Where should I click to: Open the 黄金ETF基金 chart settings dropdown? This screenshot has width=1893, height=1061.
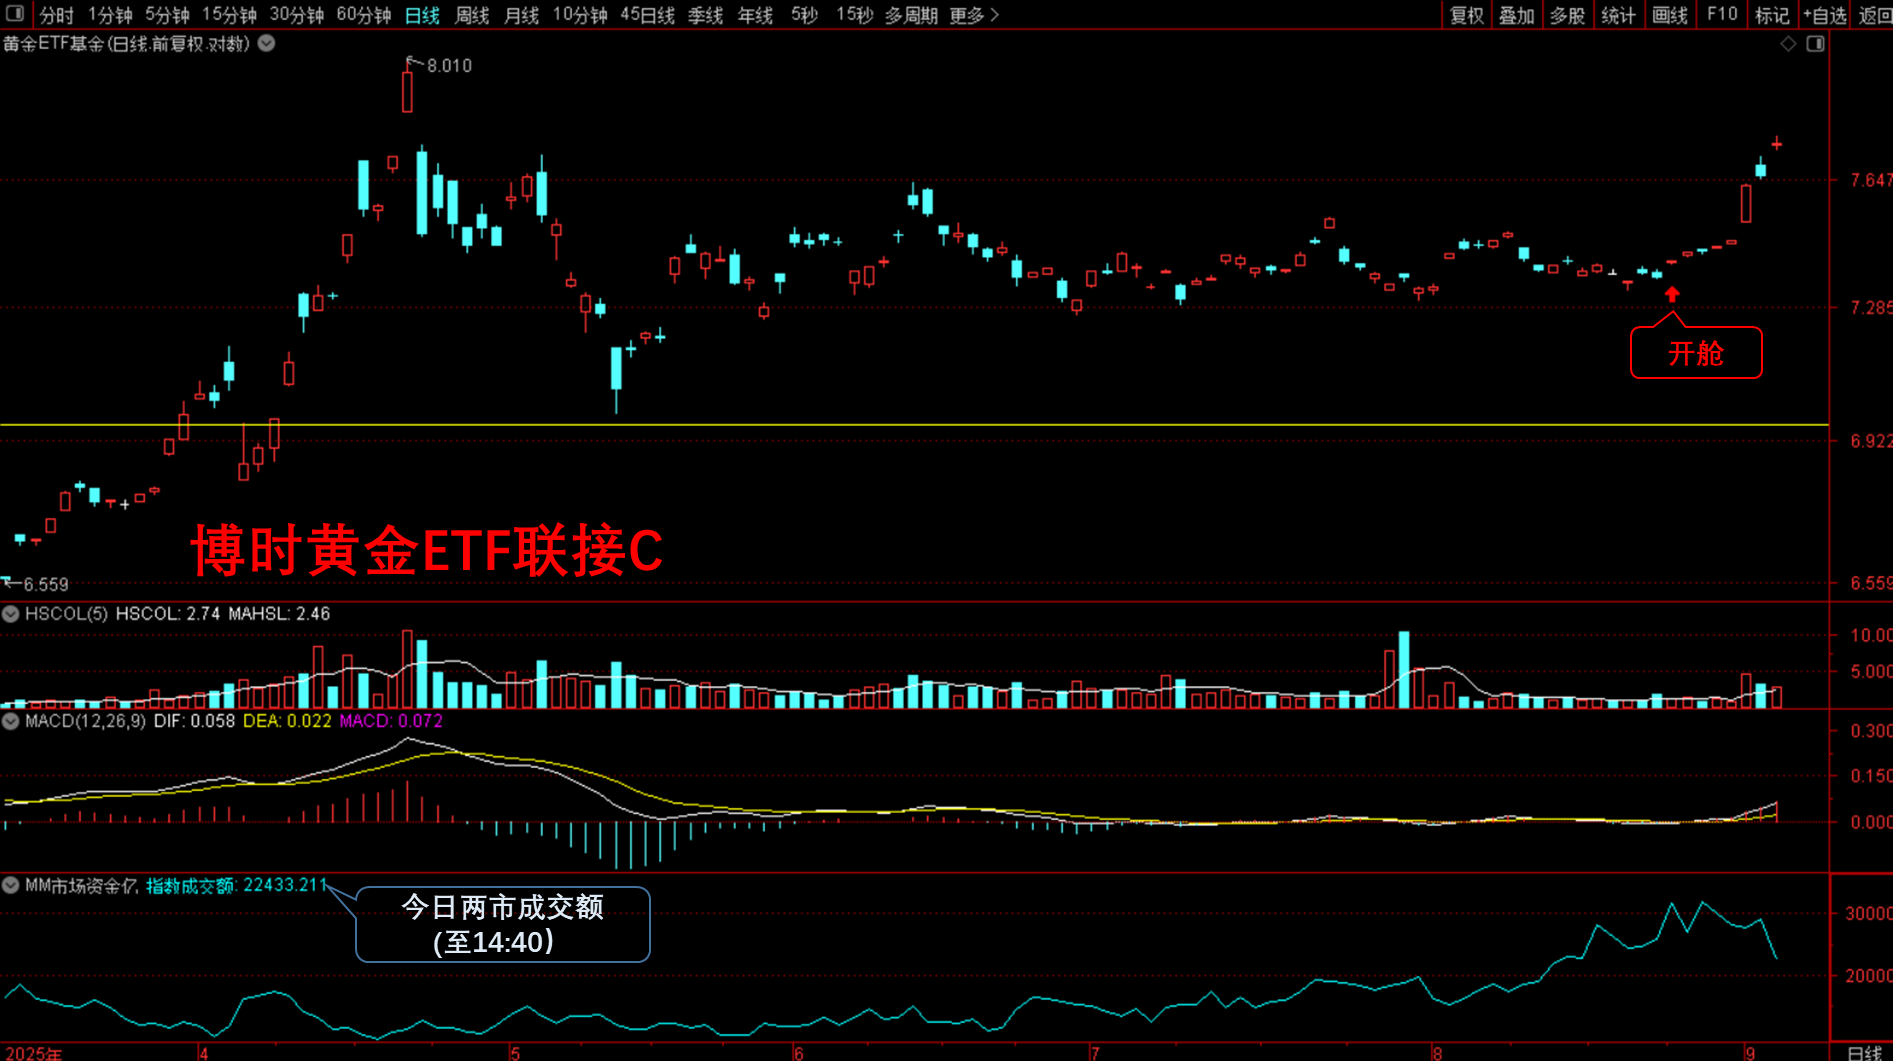[x=267, y=43]
